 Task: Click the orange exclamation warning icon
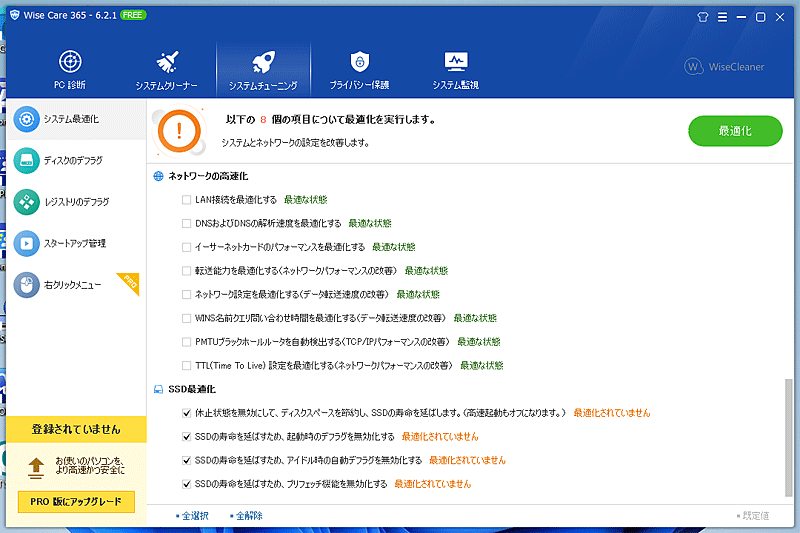tap(179, 131)
